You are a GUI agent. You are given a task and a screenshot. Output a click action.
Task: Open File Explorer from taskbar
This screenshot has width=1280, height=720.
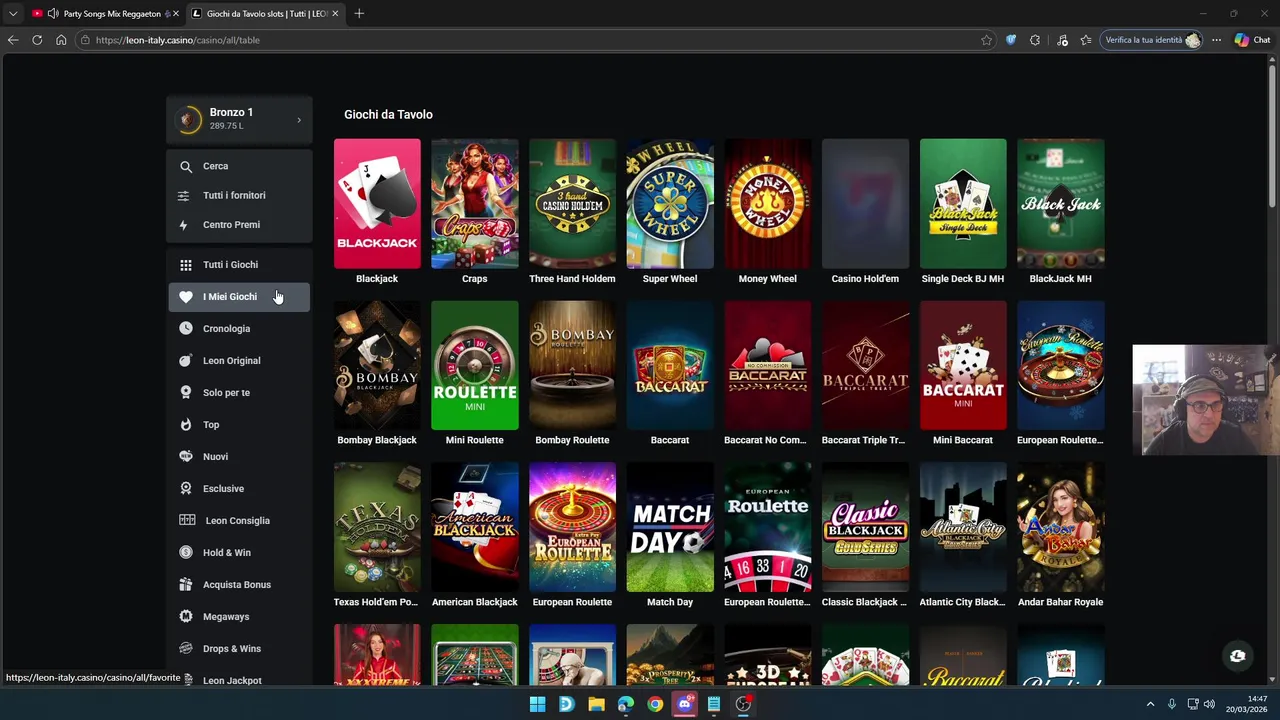[596, 704]
